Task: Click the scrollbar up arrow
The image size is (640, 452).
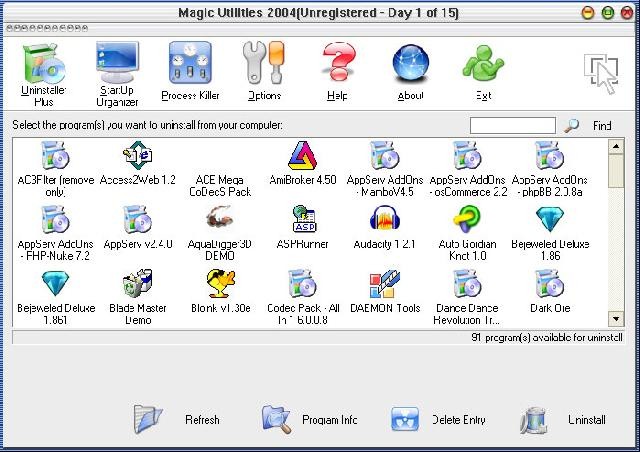Action: (616, 146)
